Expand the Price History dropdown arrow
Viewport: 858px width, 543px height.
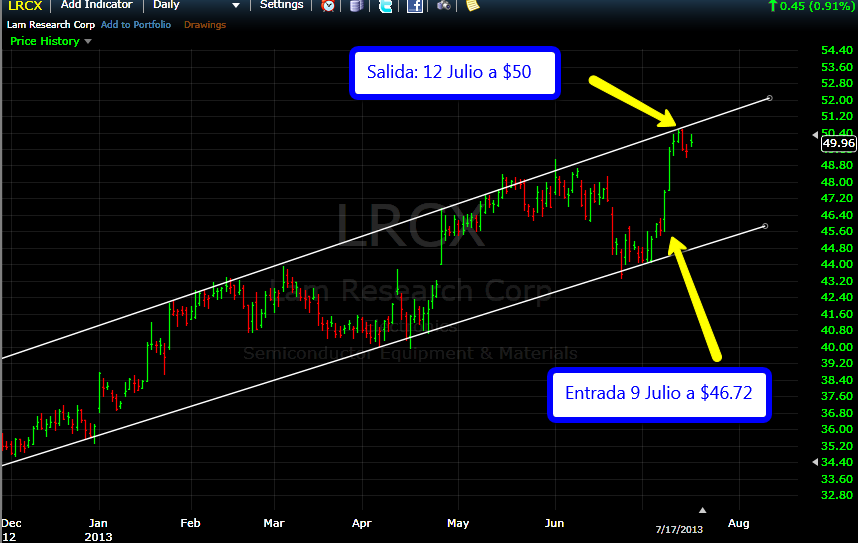(88, 42)
